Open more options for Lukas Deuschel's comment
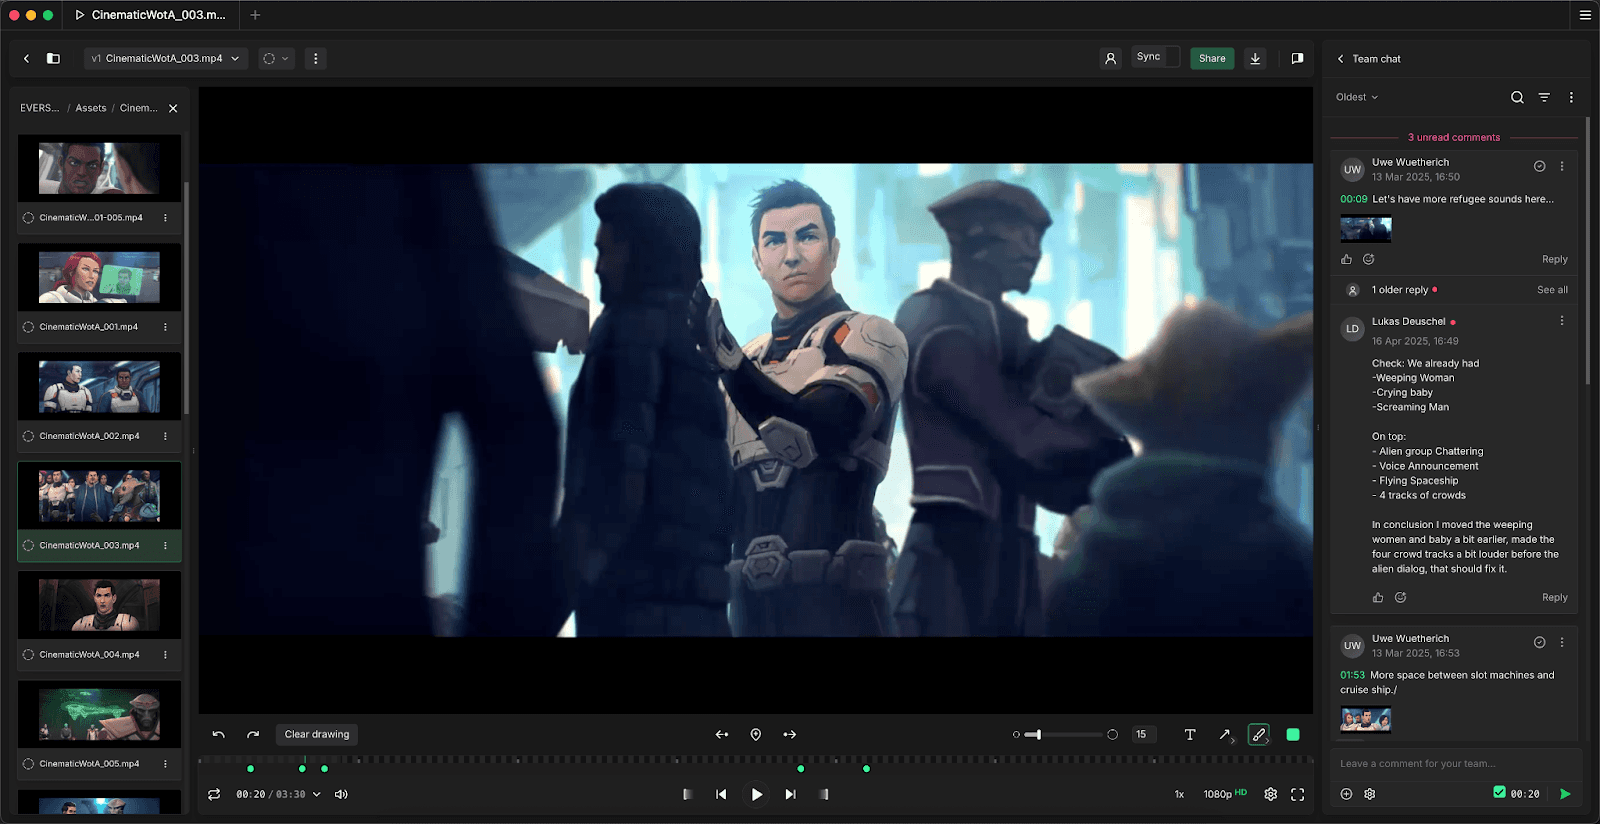This screenshot has height=824, width=1600. tap(1562, 321)
